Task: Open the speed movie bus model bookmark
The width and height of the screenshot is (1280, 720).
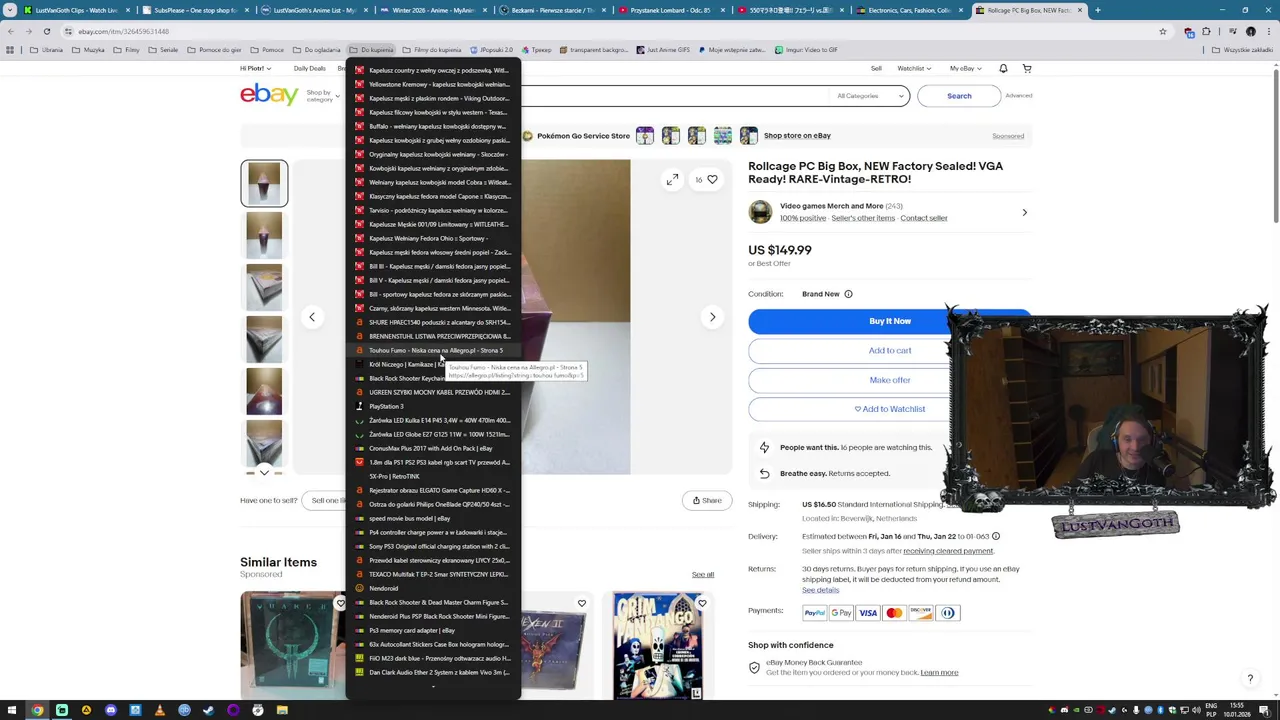Action: point(433,519)
